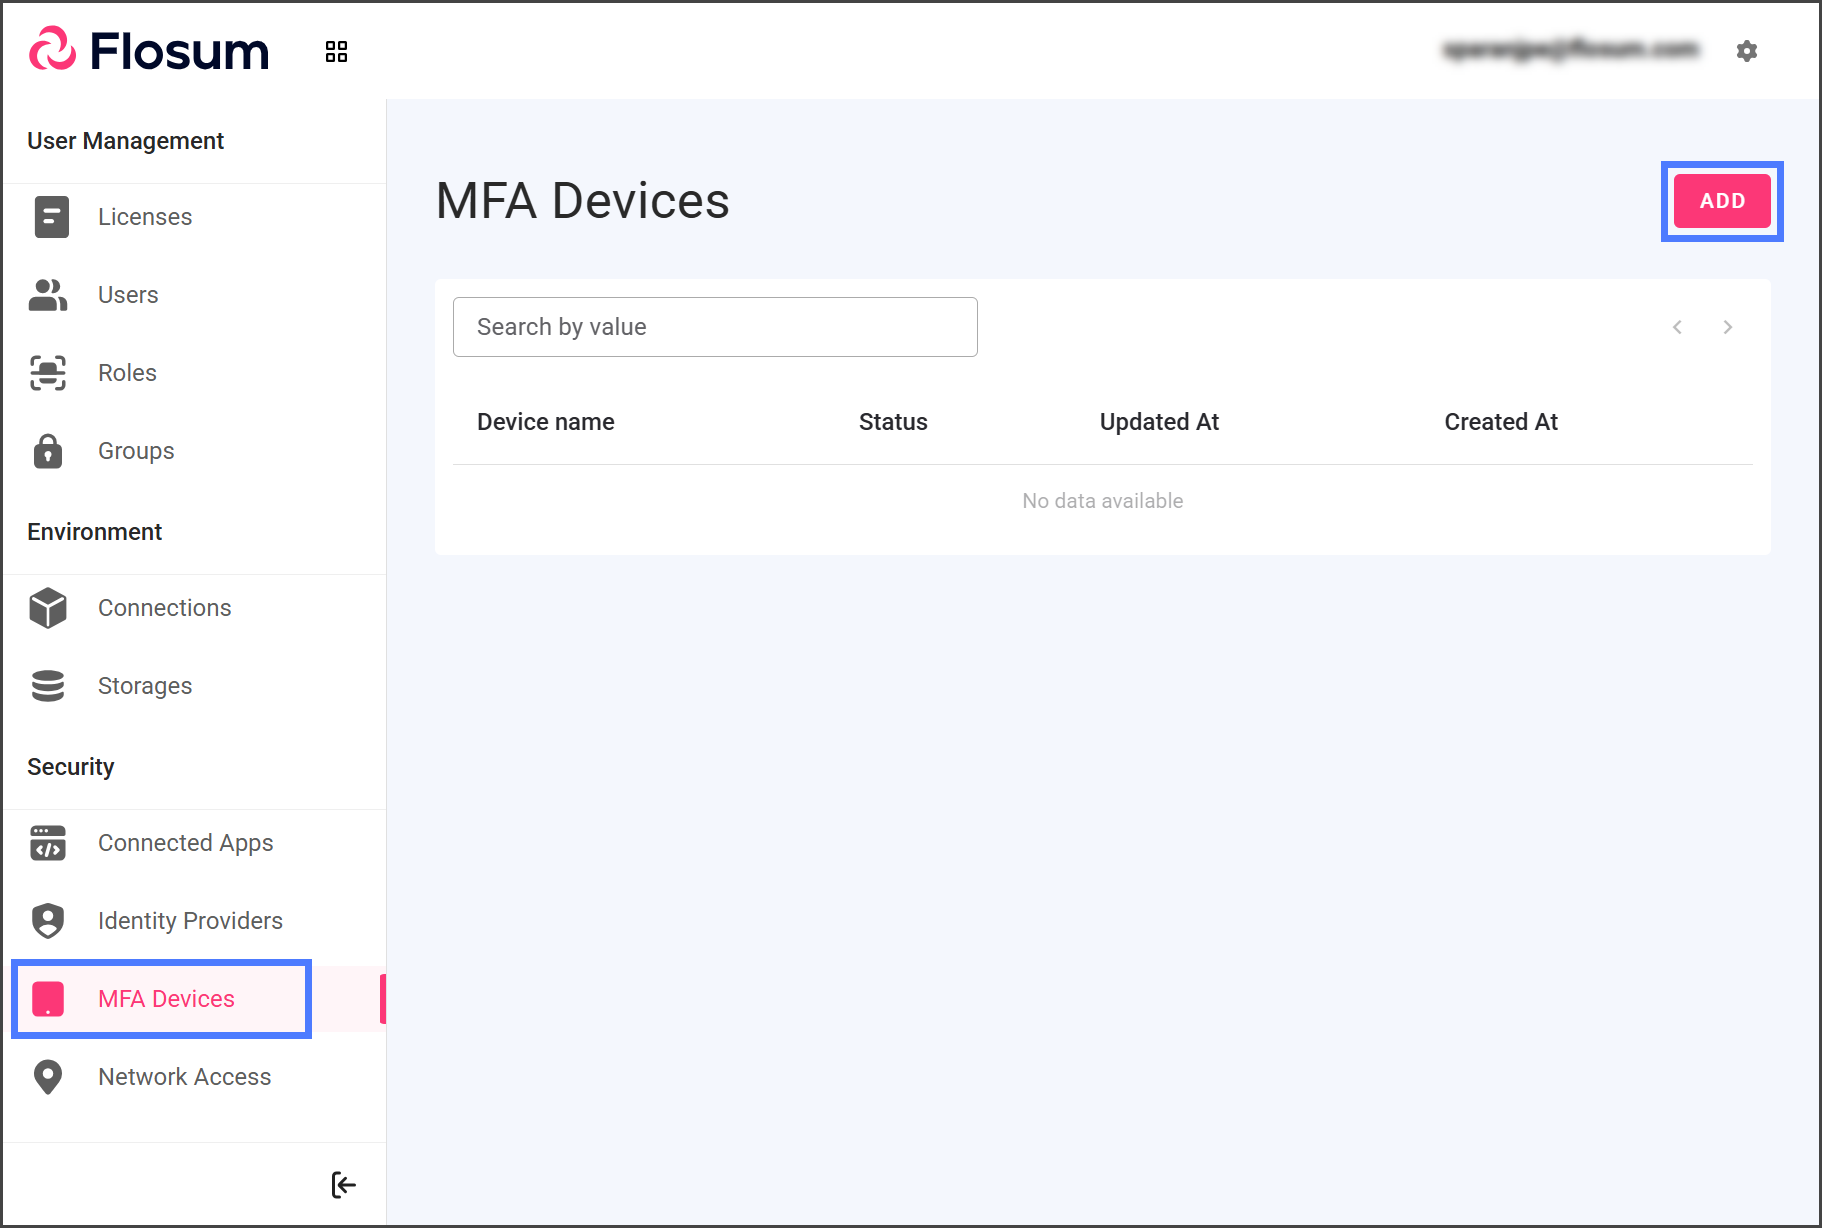
Task: Click the Groups lock icon
Action: [x=48, y=451]
